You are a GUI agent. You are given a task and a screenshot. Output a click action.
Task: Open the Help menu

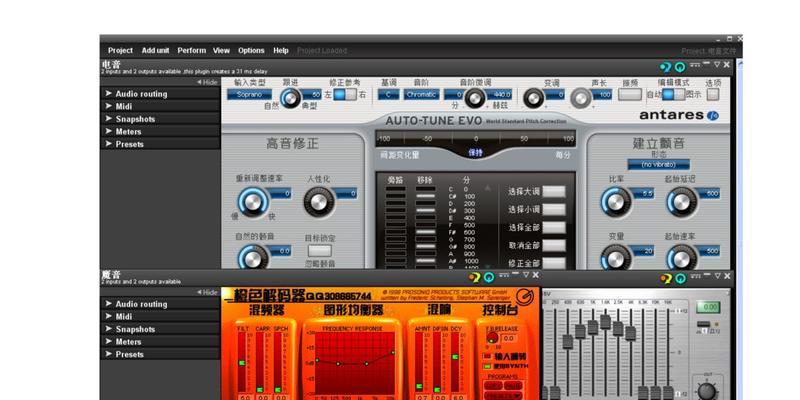[281, 51]
